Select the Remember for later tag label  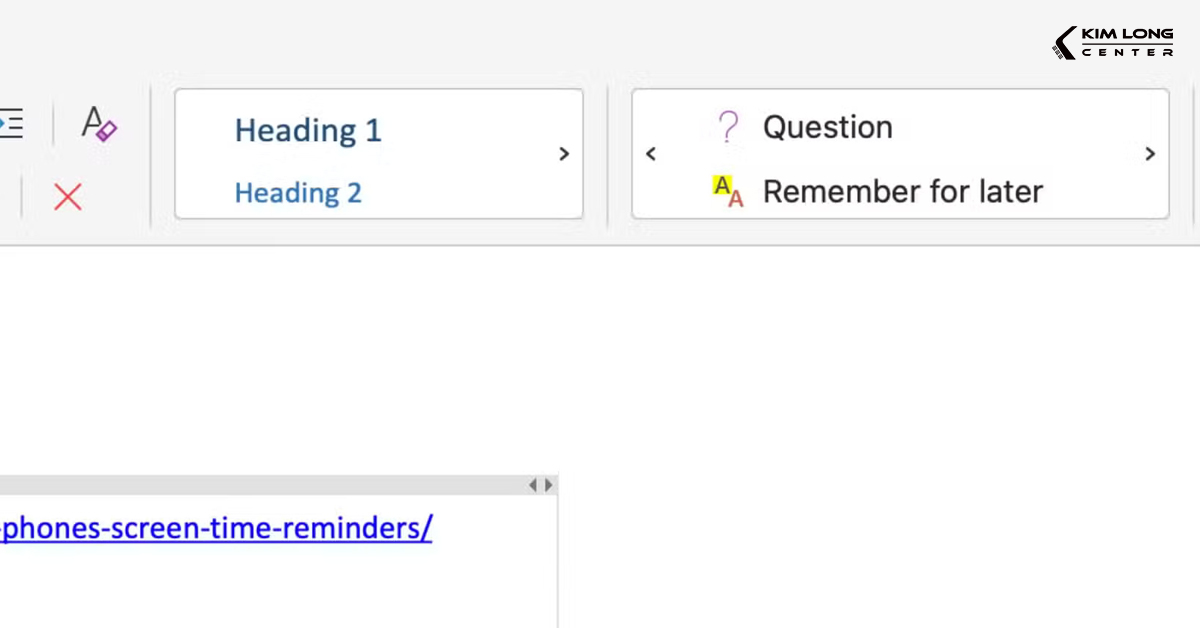902,191
